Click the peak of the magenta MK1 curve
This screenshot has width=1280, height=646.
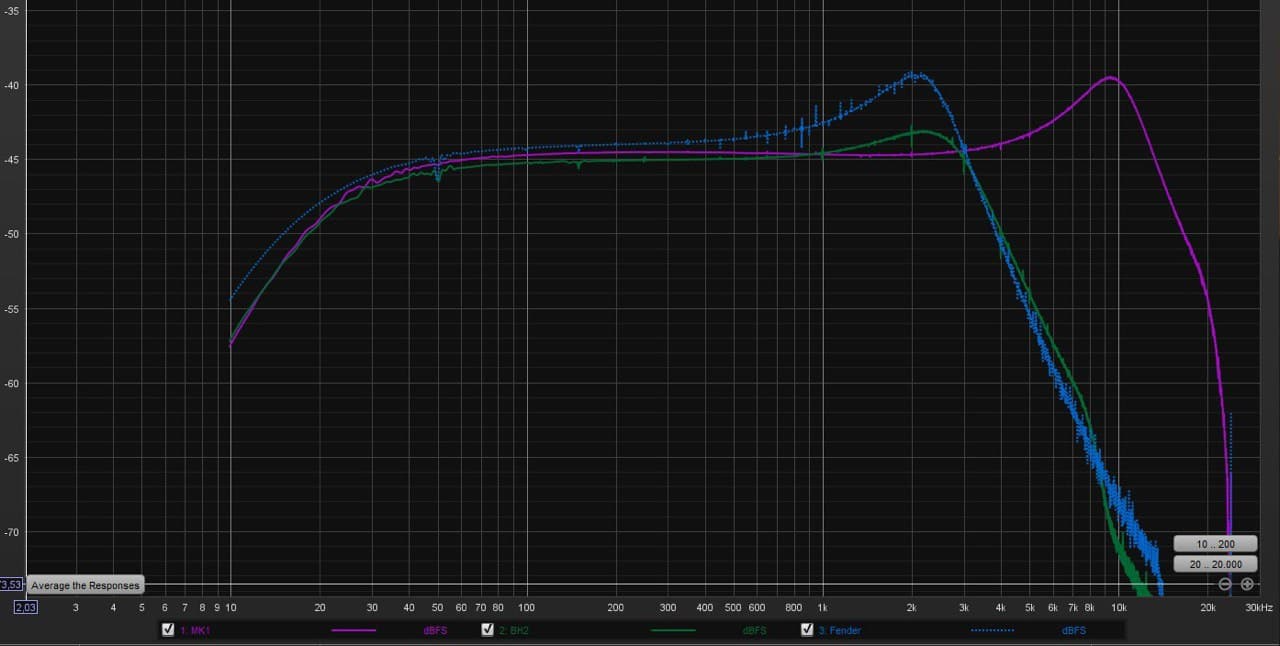(x=1110, y=78)
